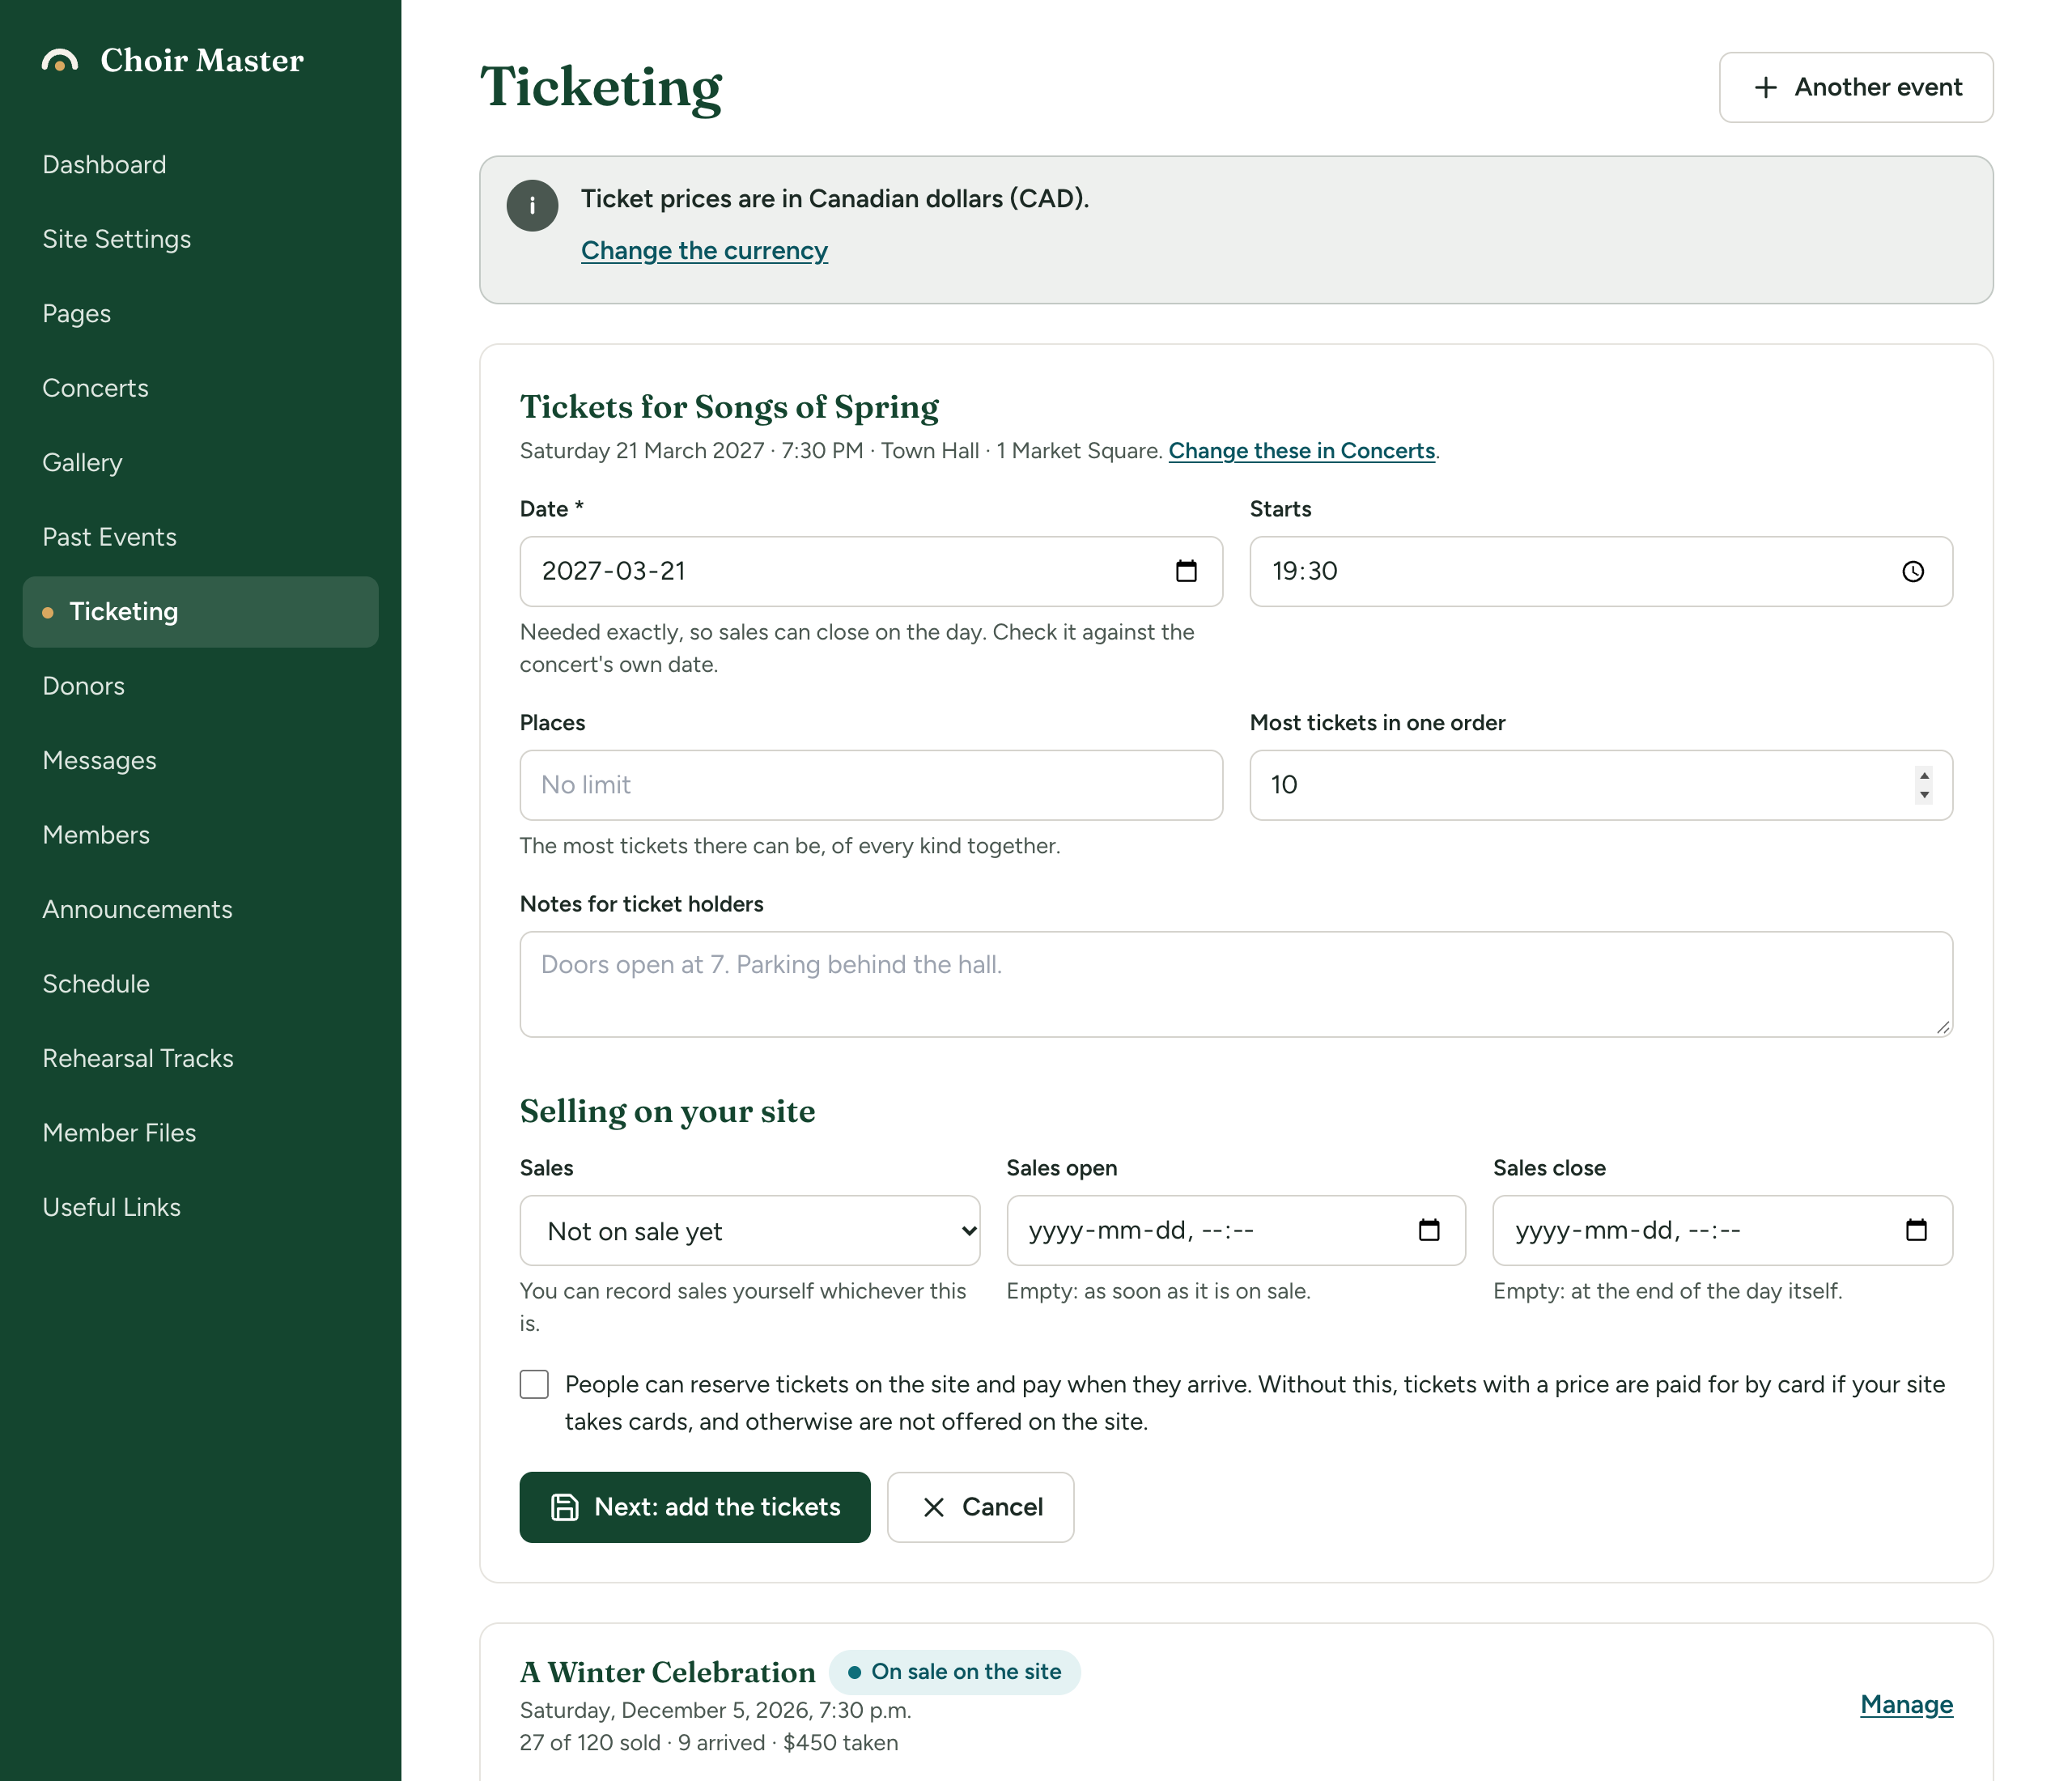Screen dimensions: 2072x1781
Task: Select Ticketing in sidebar
Action: pyautogui.click(x=200, y=612)
